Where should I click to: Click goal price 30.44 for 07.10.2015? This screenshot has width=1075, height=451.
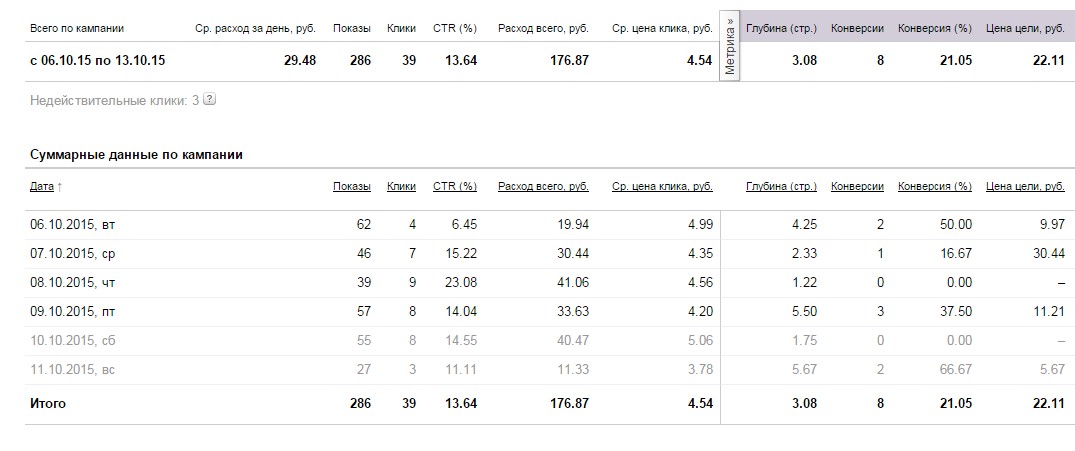point(1048,254)
